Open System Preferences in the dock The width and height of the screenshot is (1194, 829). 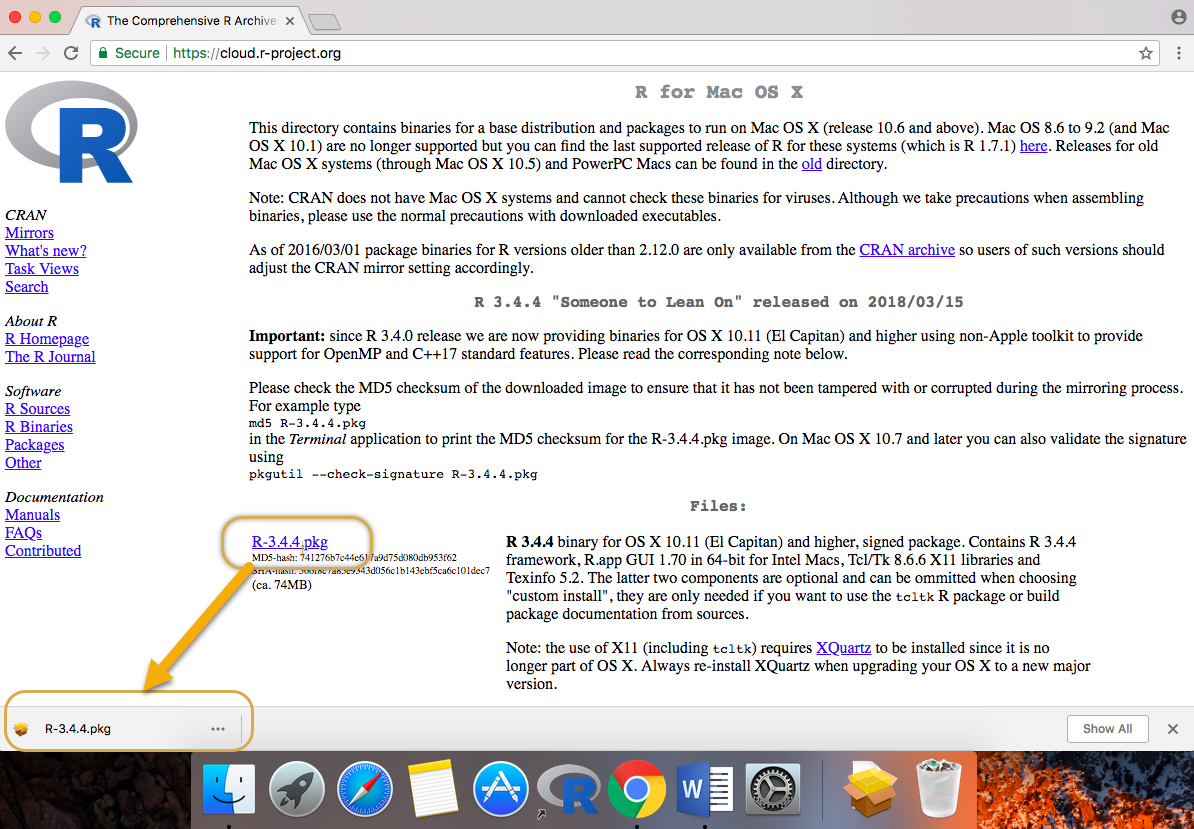point(772,788)
